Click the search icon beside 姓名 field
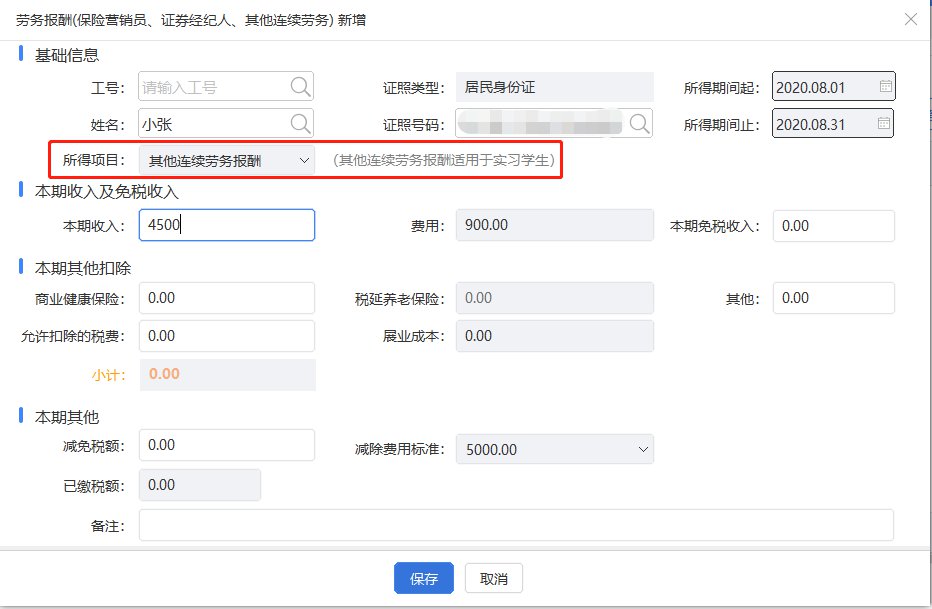Screen dimensions: 932x609 coord(301,123)
